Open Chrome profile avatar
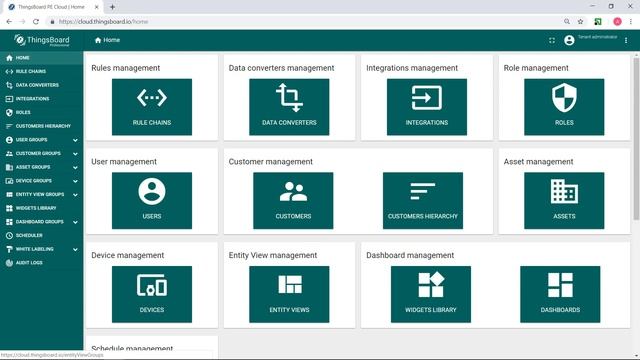Viewport: 640px width, 360px height. coord(618,22)
